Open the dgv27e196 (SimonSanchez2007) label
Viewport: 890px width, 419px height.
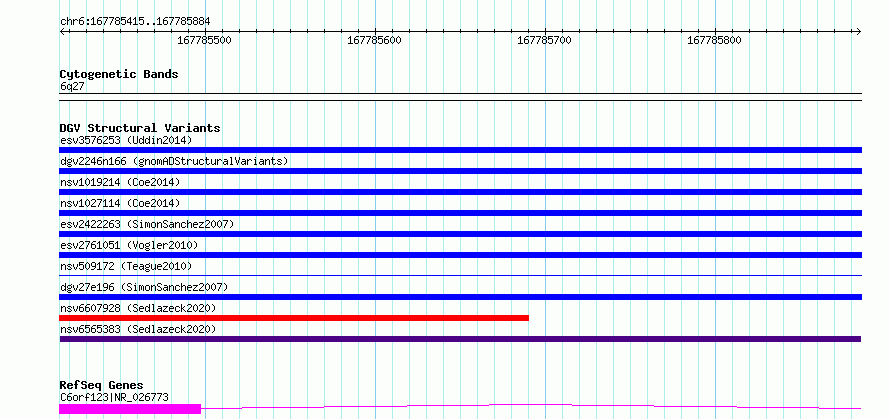click(x=144, y=287)
